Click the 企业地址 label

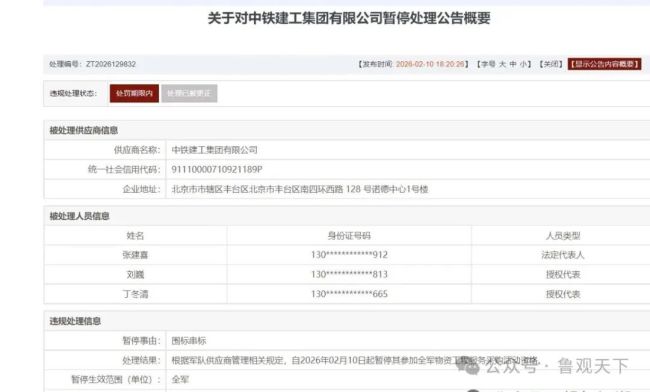click(141, 189)
